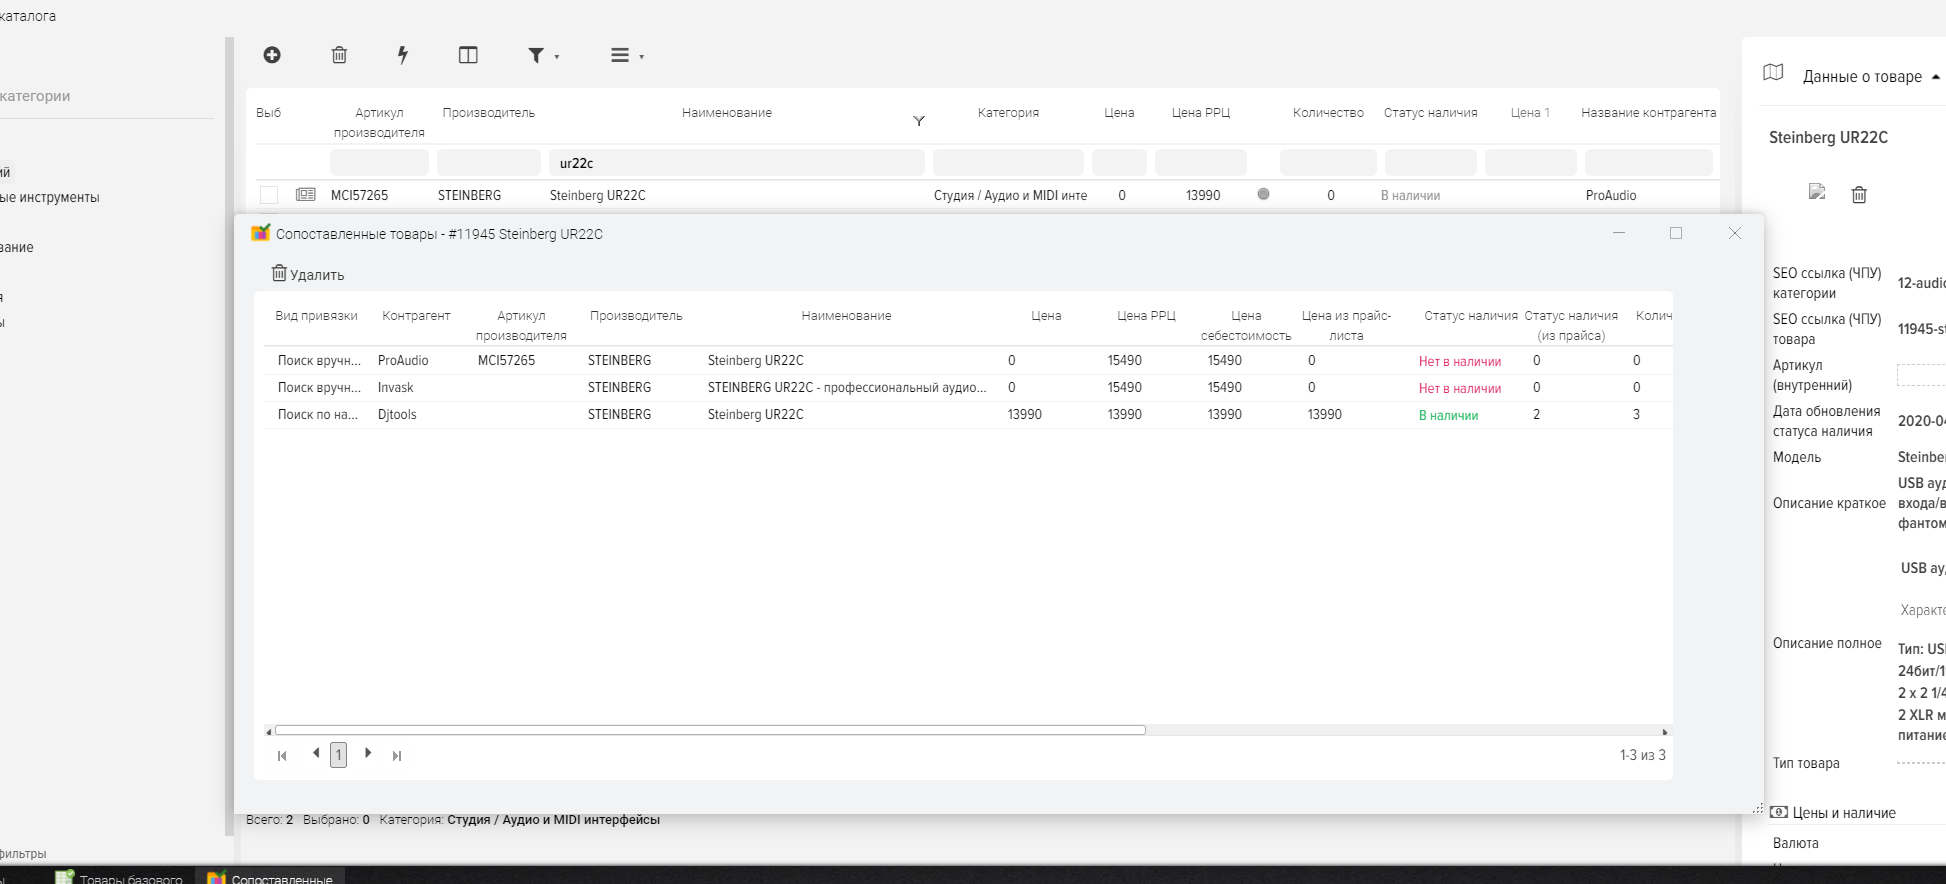Collapse the Данные о товаре section

tap(1936, 76)
